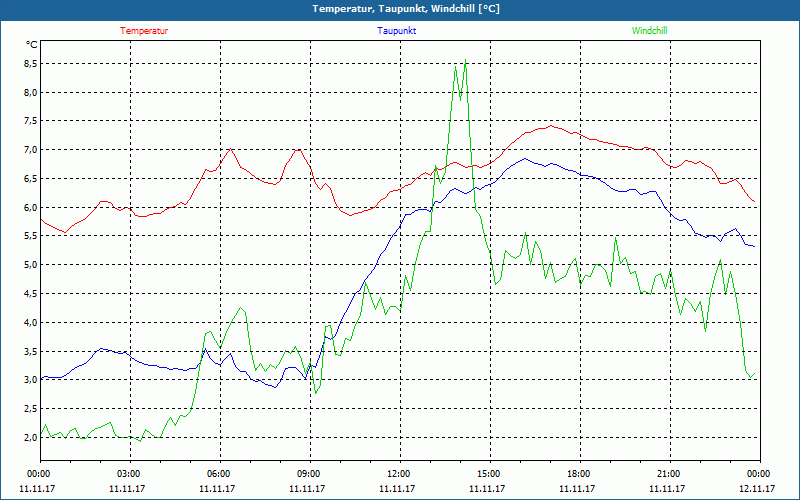The width and height of the screenshot is (800, 500).
Task: Click the 6,0 y-axis value
Action: coord(31,207)
